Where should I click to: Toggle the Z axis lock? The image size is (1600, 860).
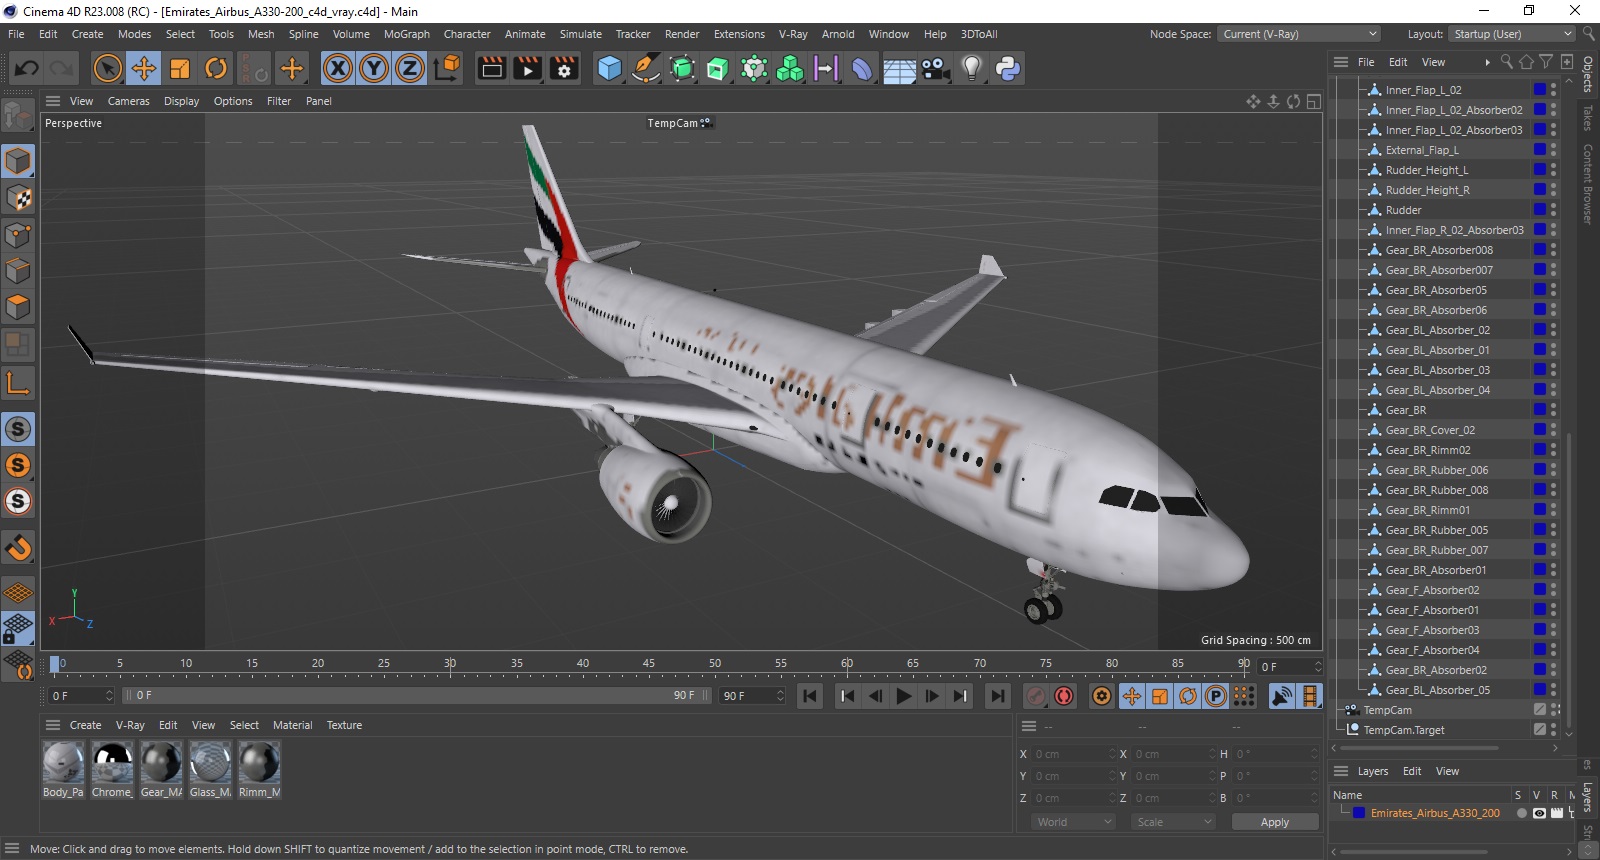pos(410,68)
